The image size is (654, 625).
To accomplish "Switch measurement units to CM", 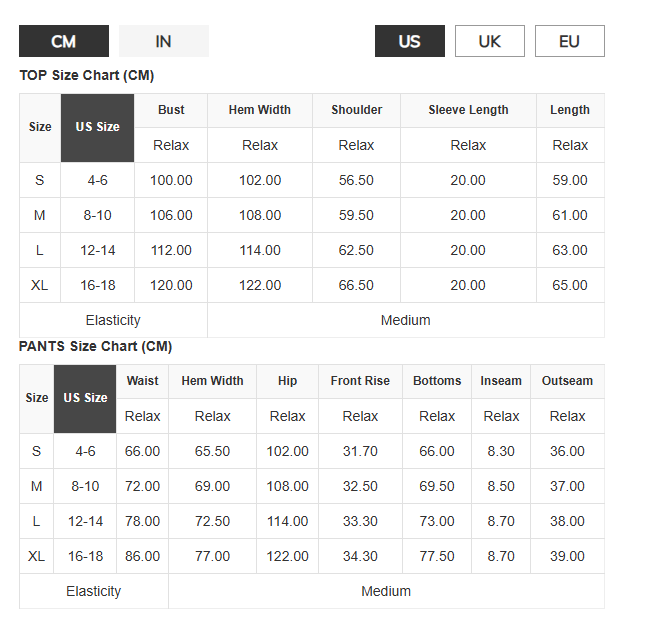I will tap(64, 41).
